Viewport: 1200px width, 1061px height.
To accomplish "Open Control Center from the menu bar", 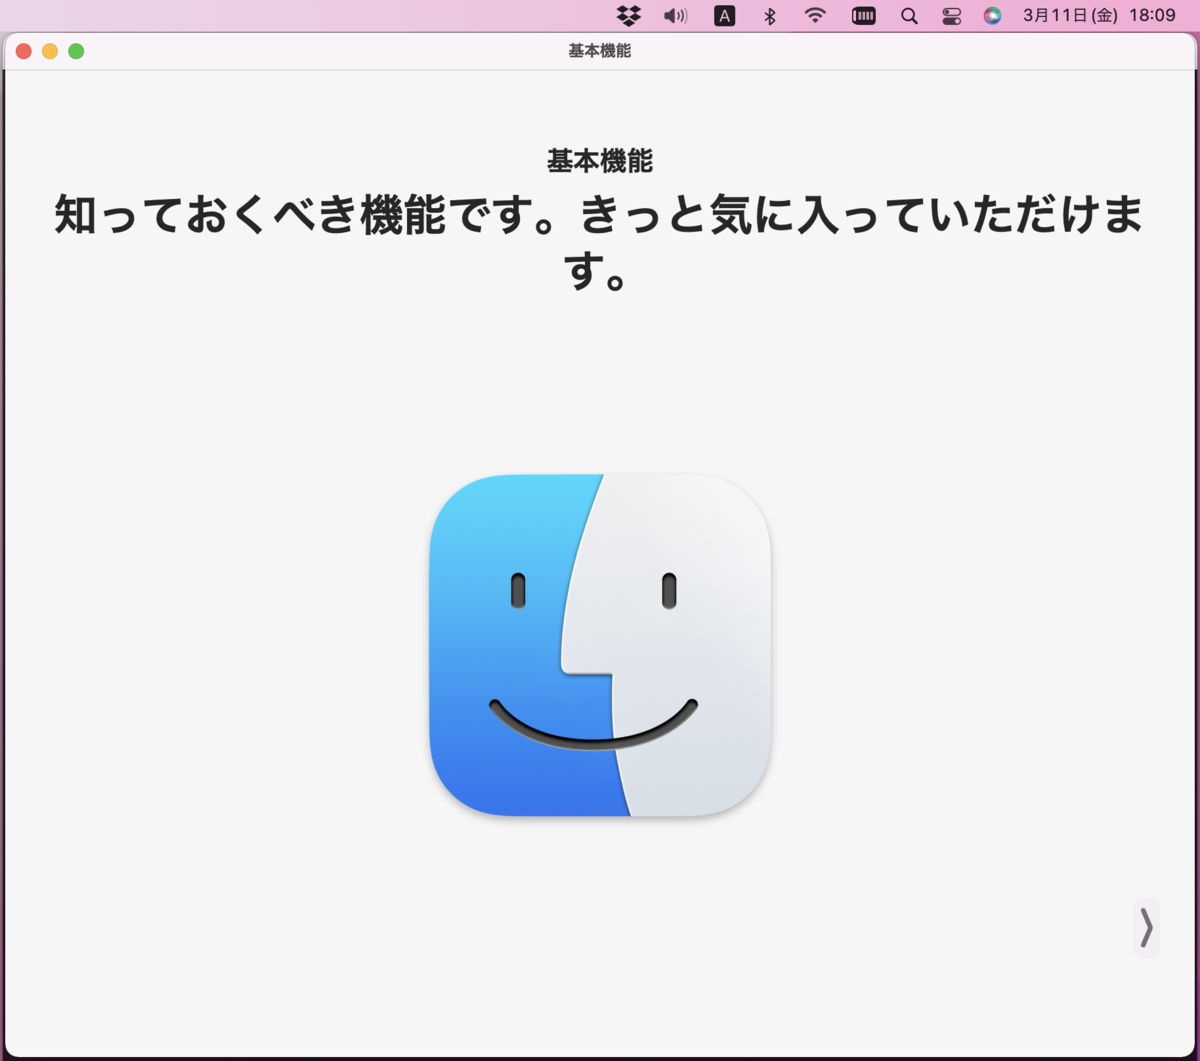I will [952, 15].
